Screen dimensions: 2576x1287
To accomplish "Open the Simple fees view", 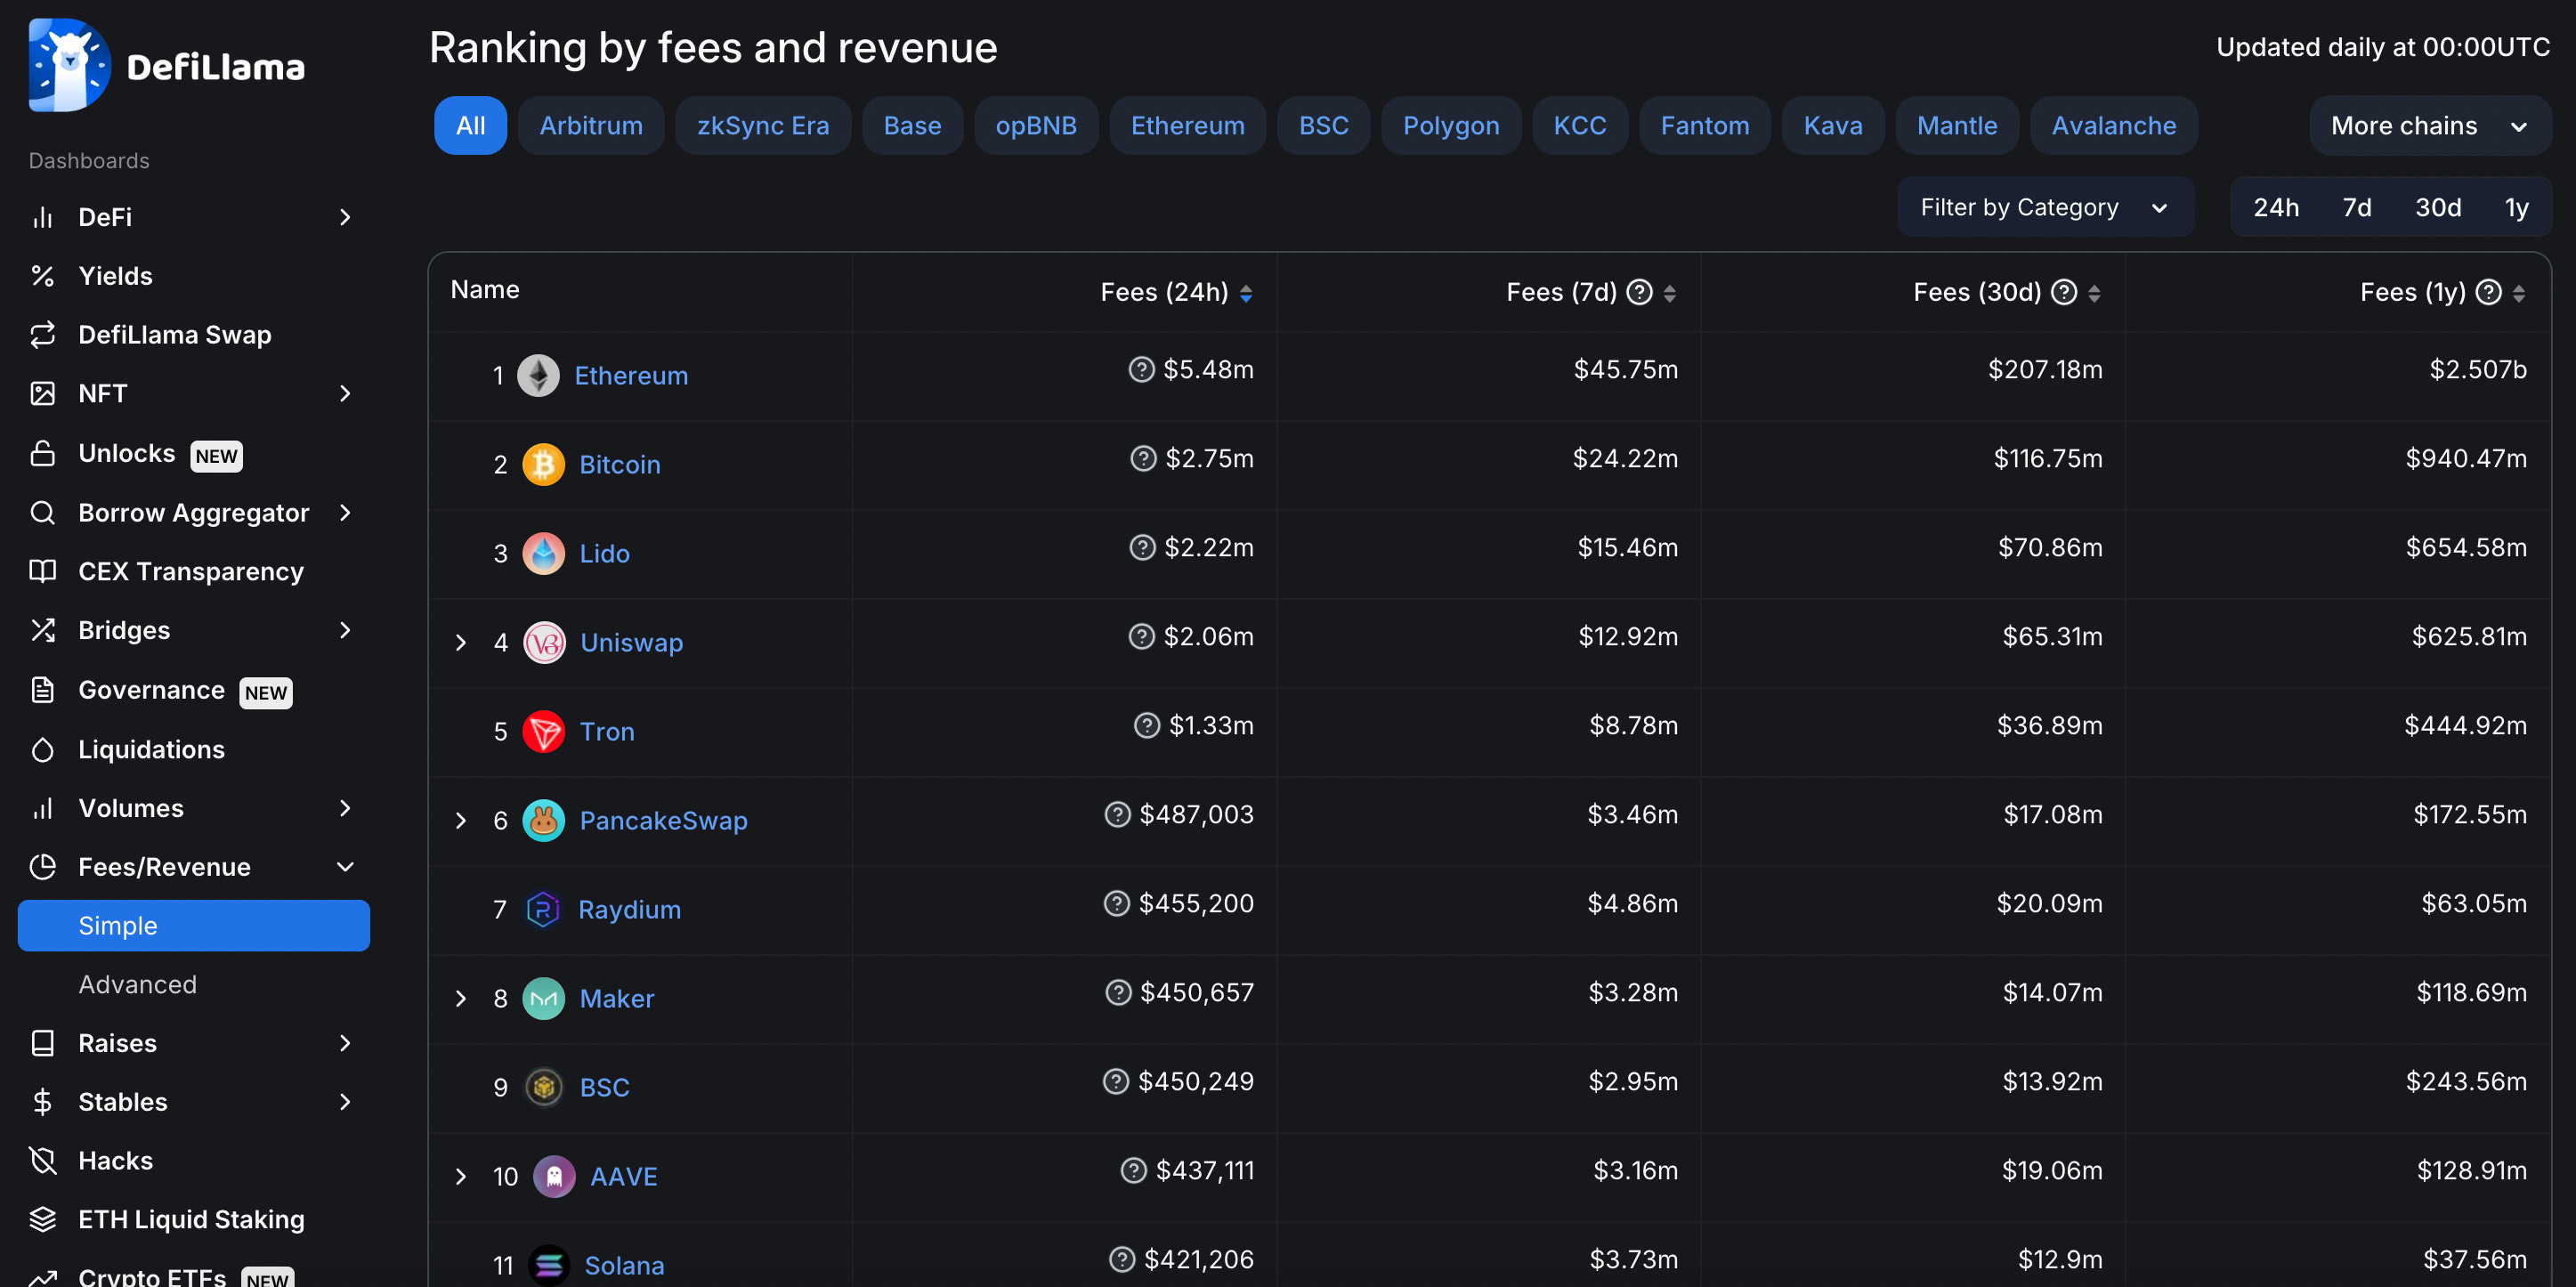I will point(193,926).
